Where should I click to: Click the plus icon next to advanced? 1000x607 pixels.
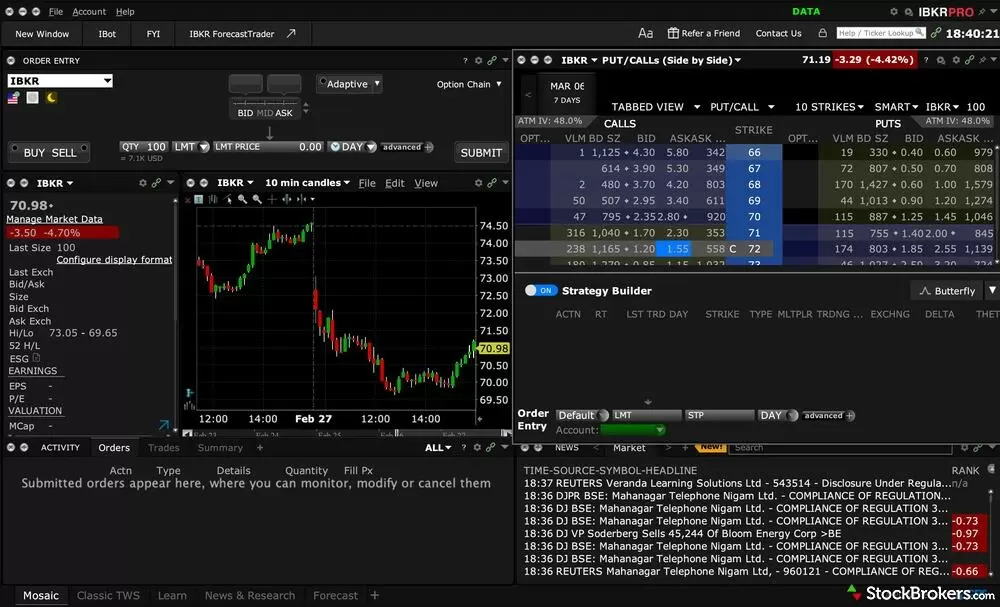[x=429, y=147]
